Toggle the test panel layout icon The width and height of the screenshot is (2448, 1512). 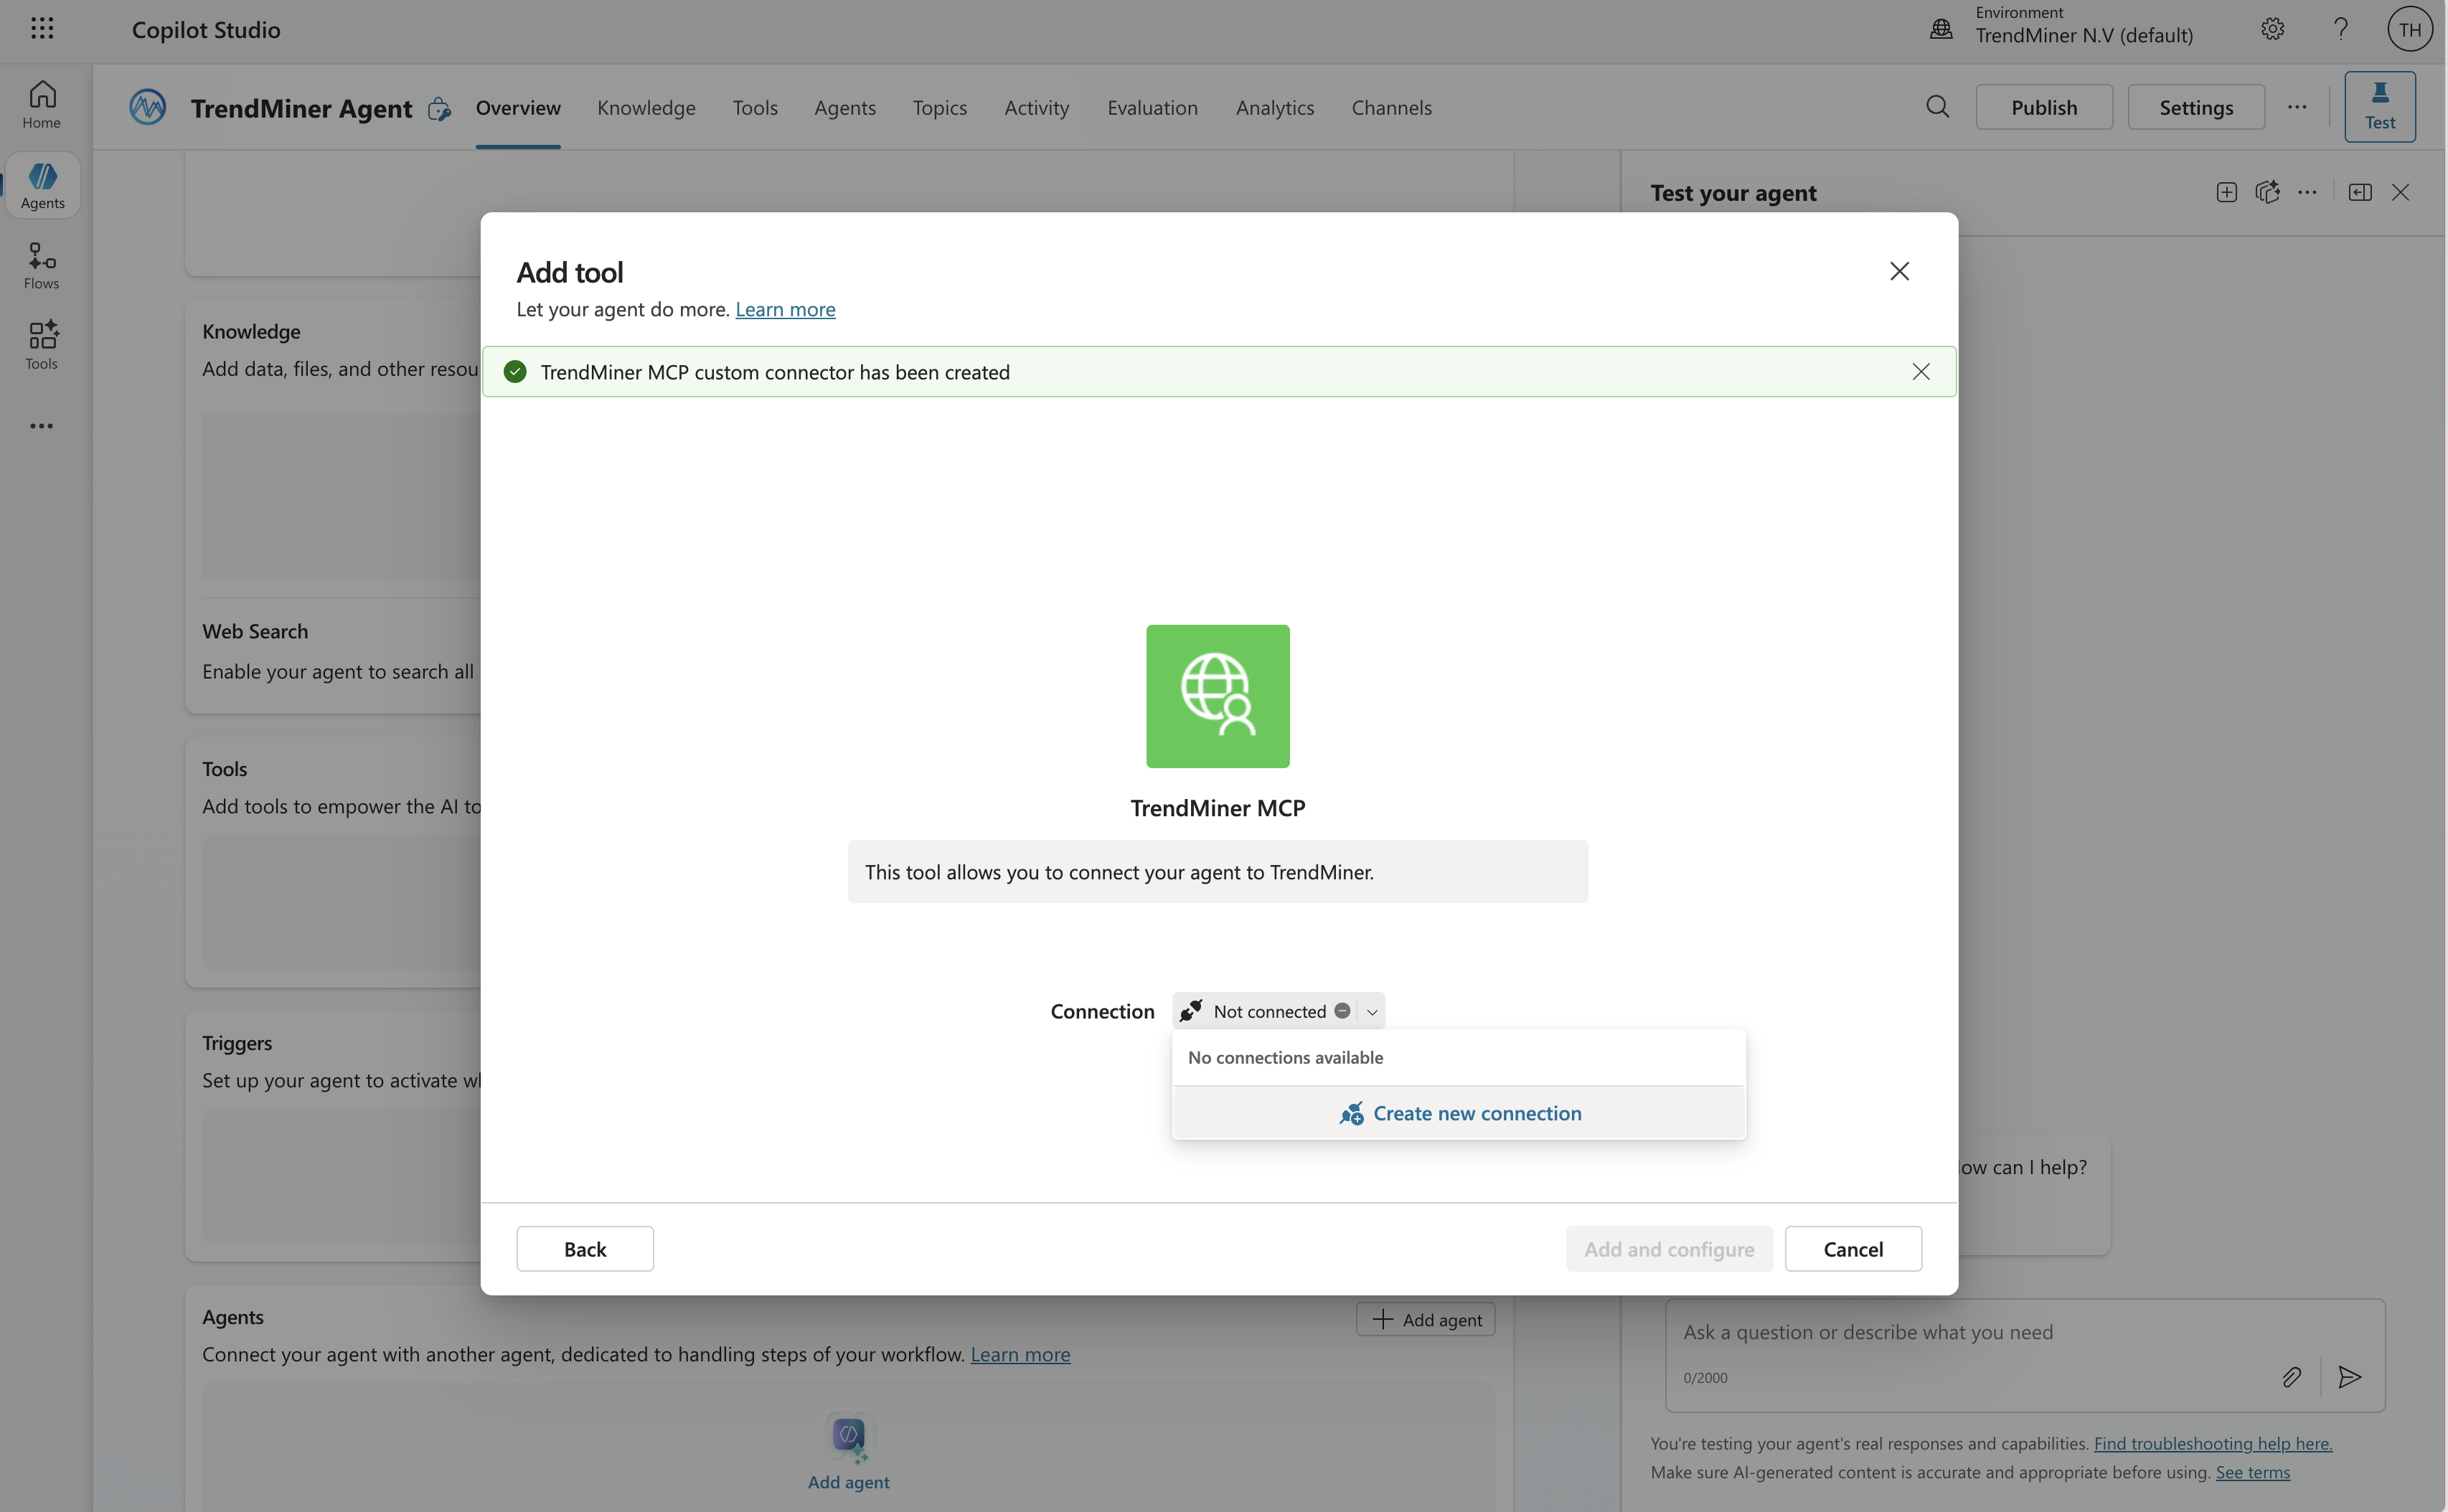2360,192
